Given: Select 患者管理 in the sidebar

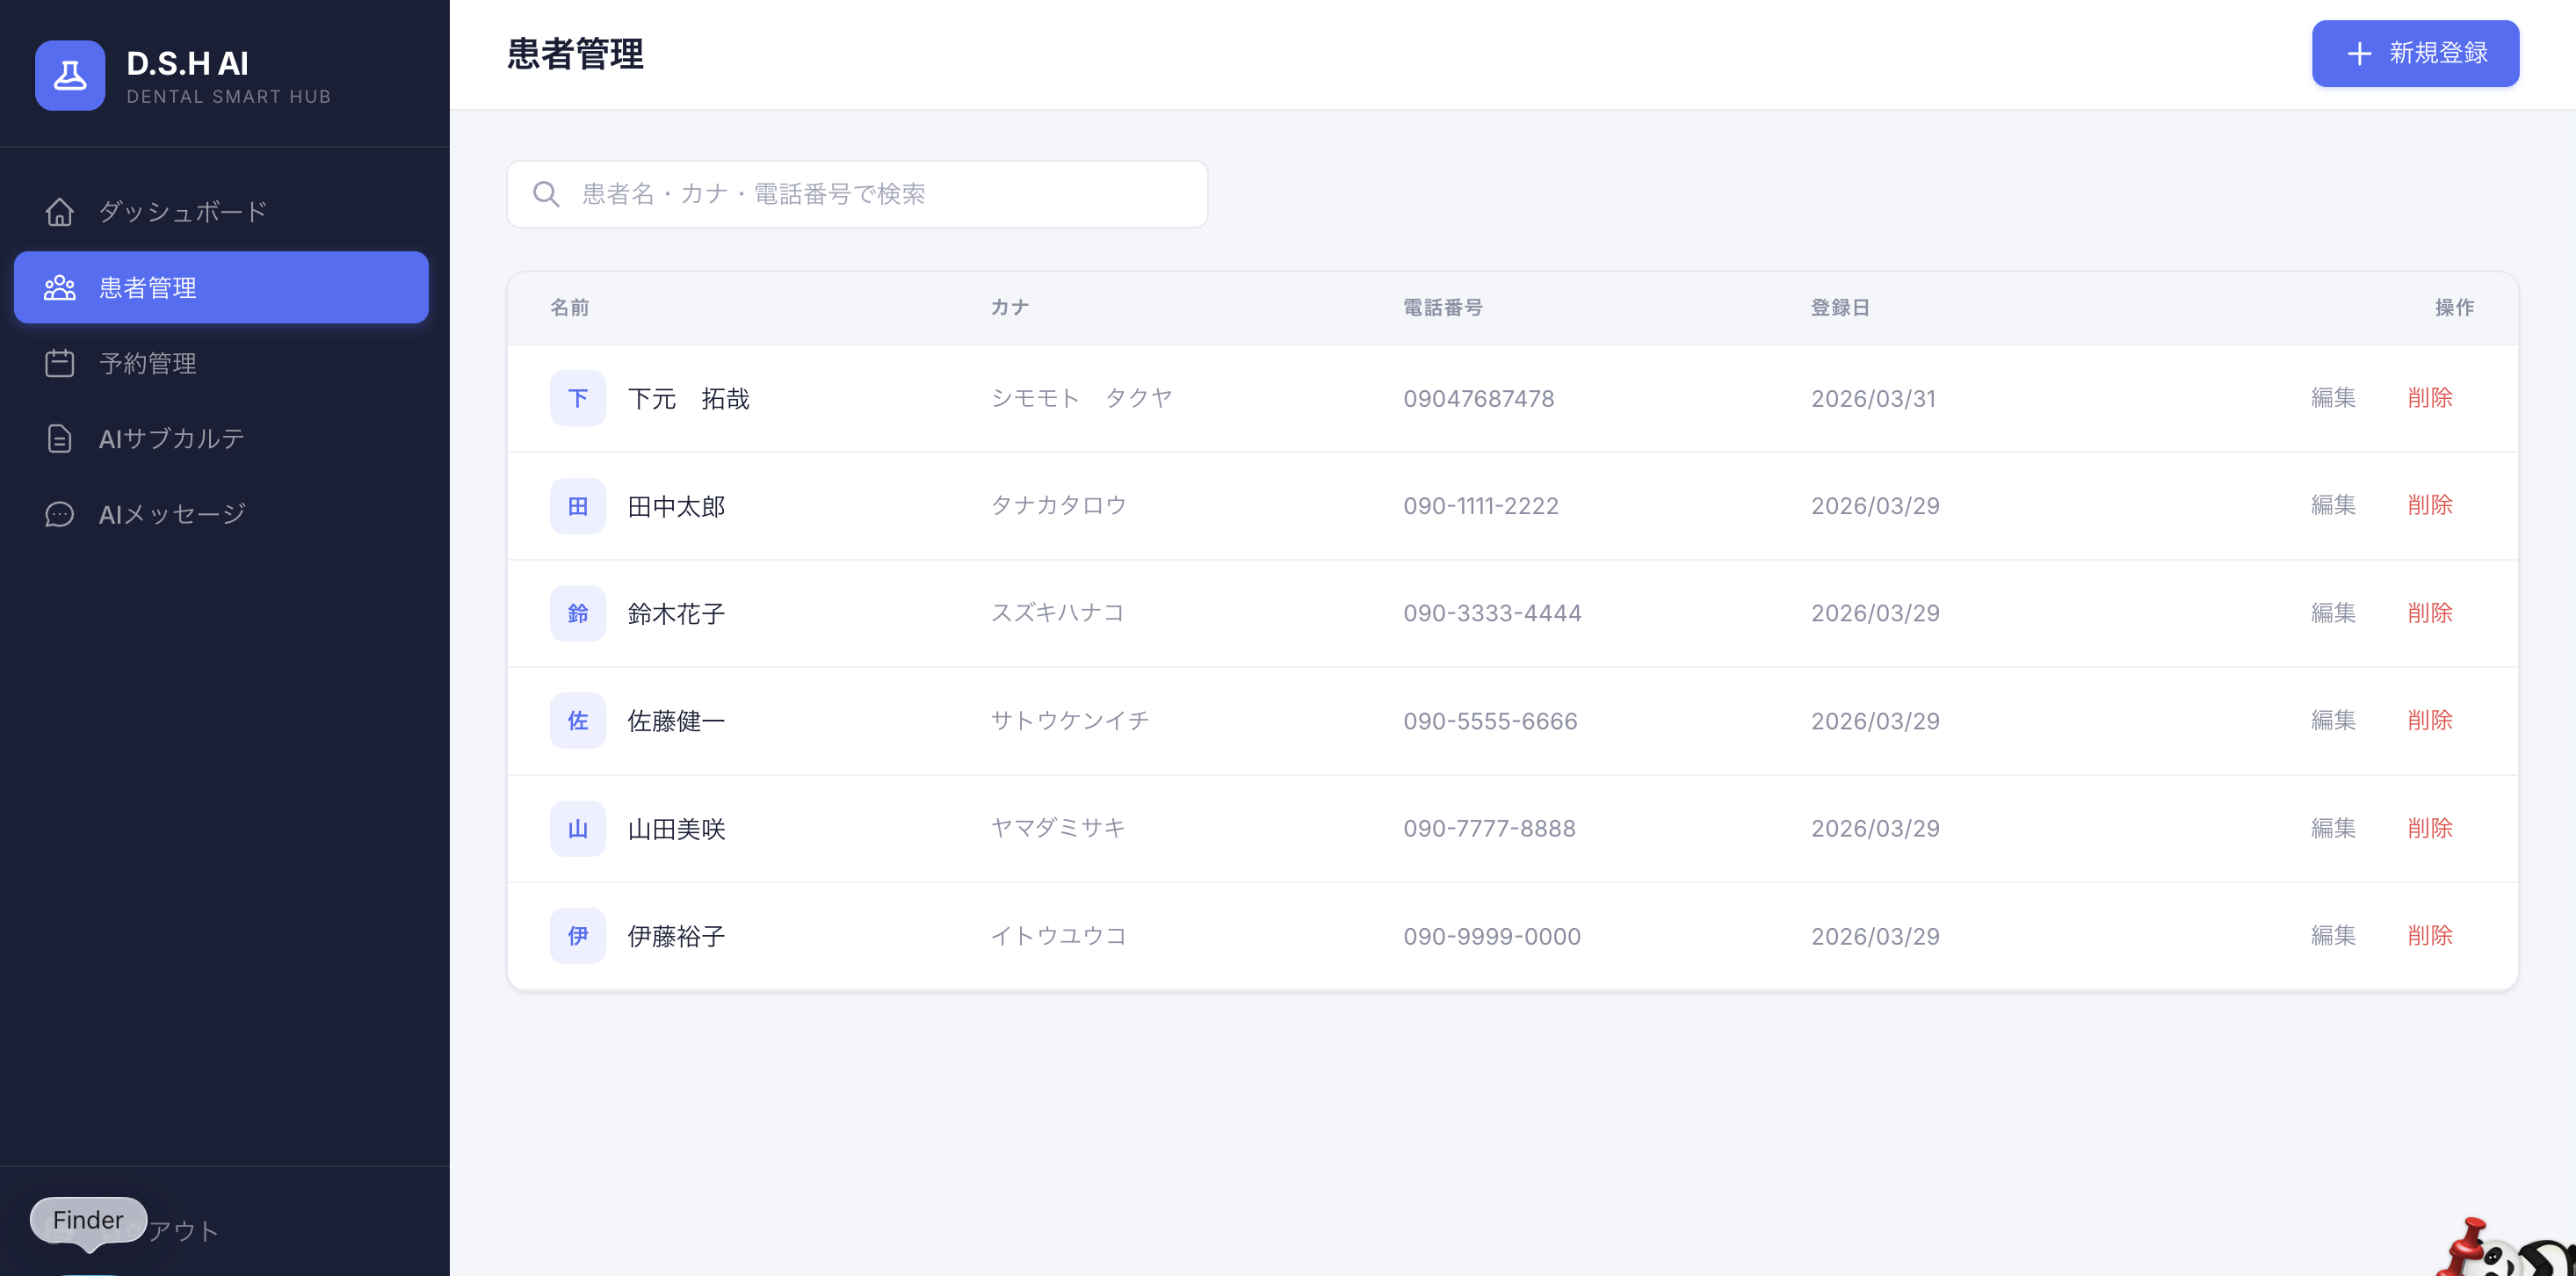Looking at the screenshot, I should click(221, 288).
